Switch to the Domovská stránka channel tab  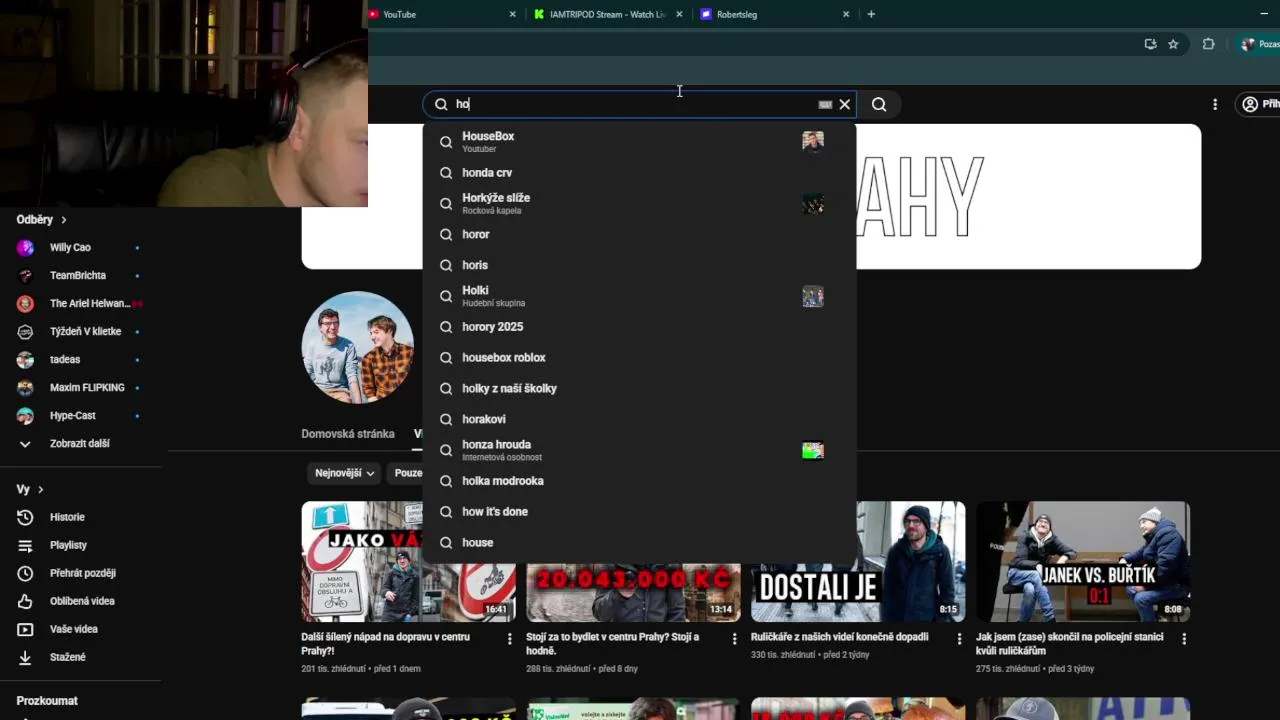(348, 434)
